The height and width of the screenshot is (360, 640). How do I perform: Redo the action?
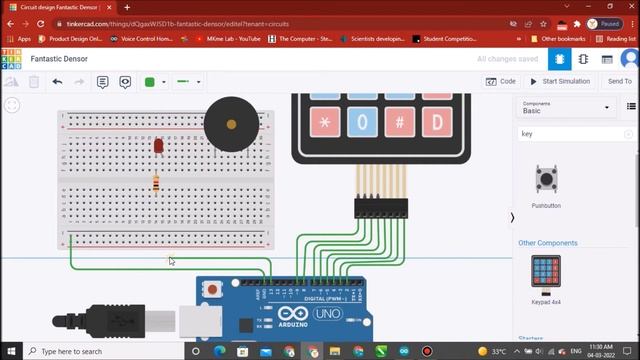coord(79,82)
